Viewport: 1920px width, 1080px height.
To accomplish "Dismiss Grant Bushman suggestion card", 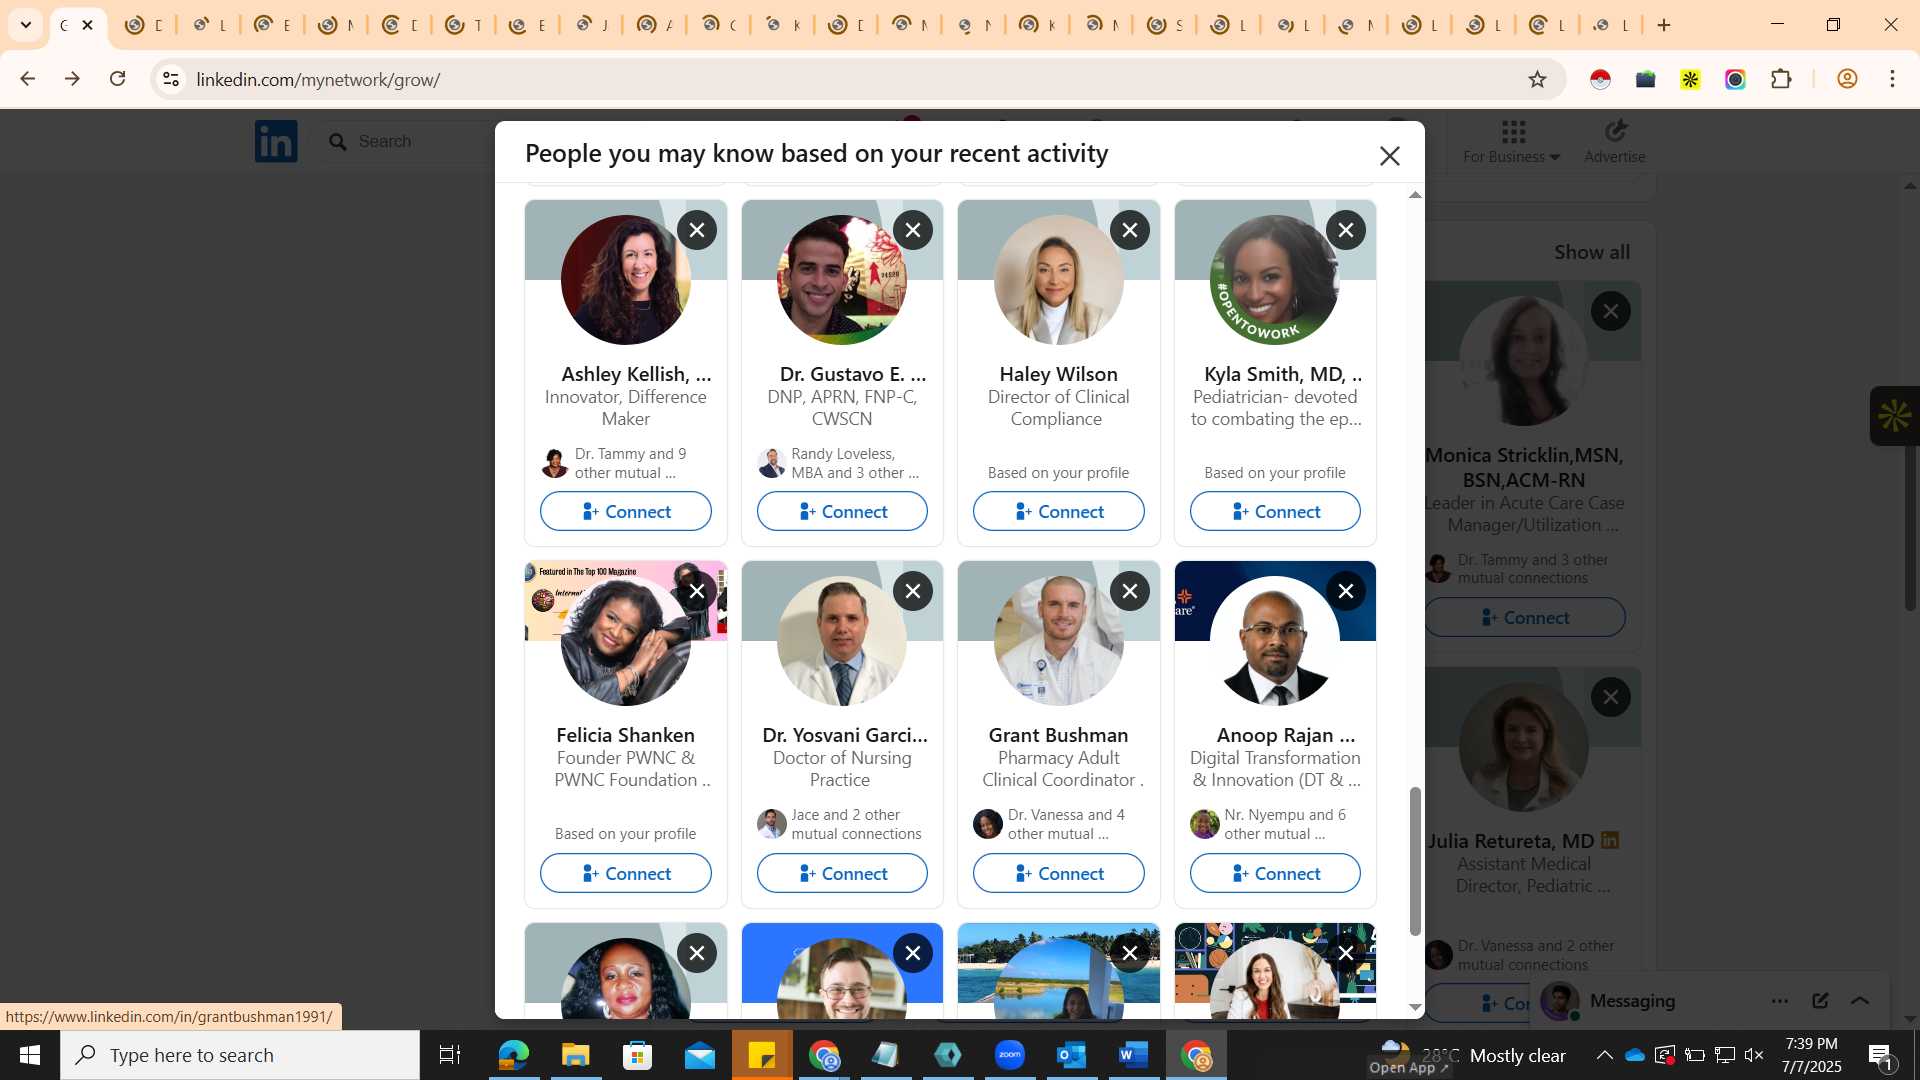I will tap(1130, 591).
